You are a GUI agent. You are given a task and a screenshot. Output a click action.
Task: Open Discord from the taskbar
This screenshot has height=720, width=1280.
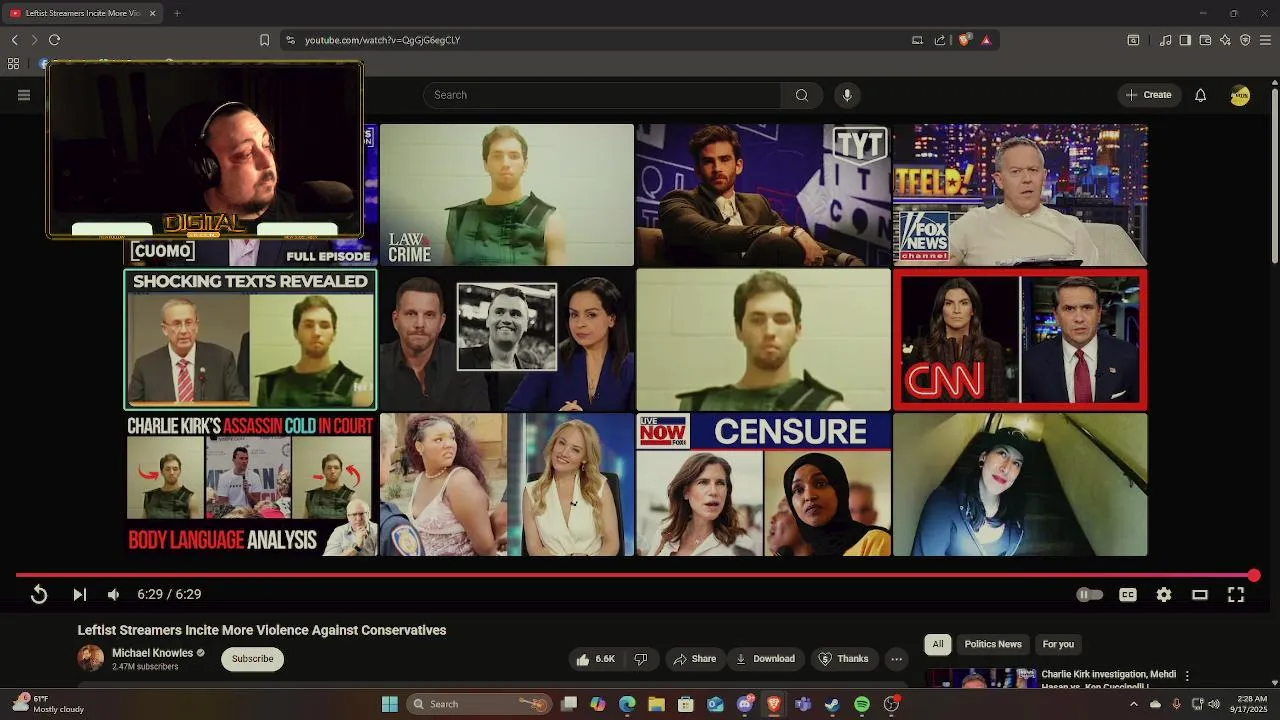tap(745, 704)
